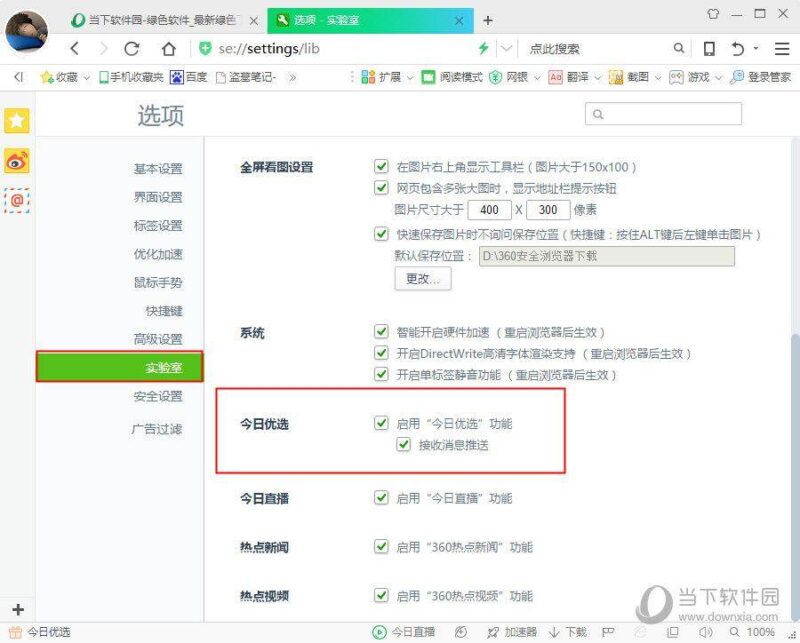800x643 pixels.
Task: Open the 游戏 games center
Action: point(694,76)
